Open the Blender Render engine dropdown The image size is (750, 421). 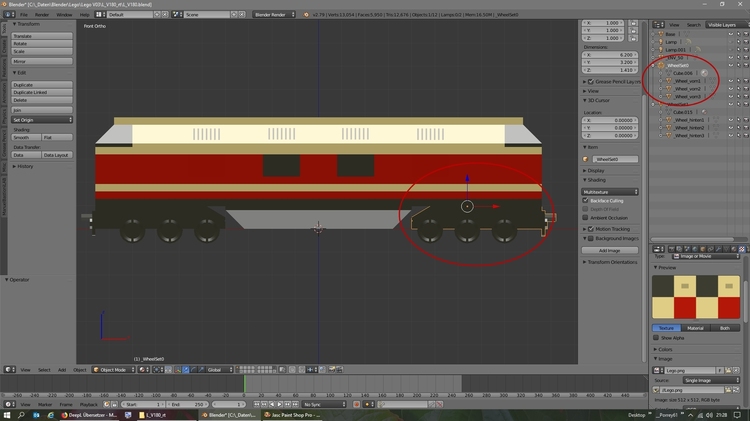point(274,14)
